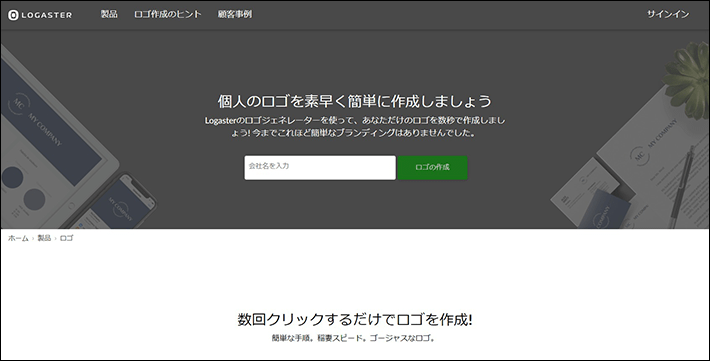This screenshot has height=361, width=710.
Task: Select the 製品 breadcrumb link
Action: coord(44,238)
